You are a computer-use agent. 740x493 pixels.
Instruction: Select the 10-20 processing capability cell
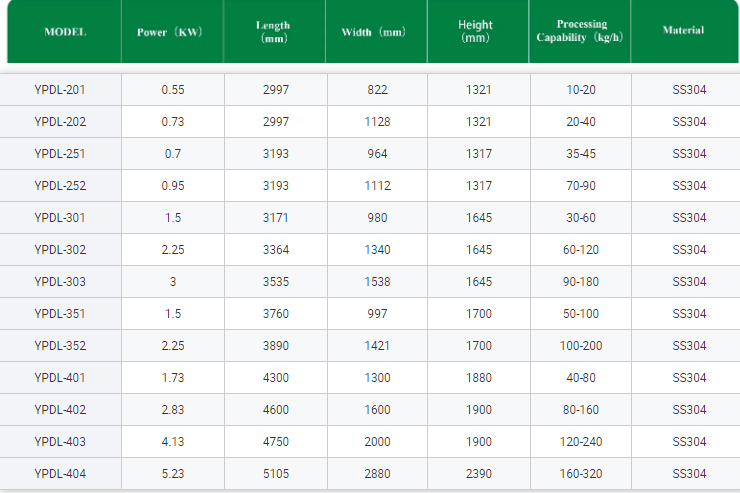click(580, 90)
